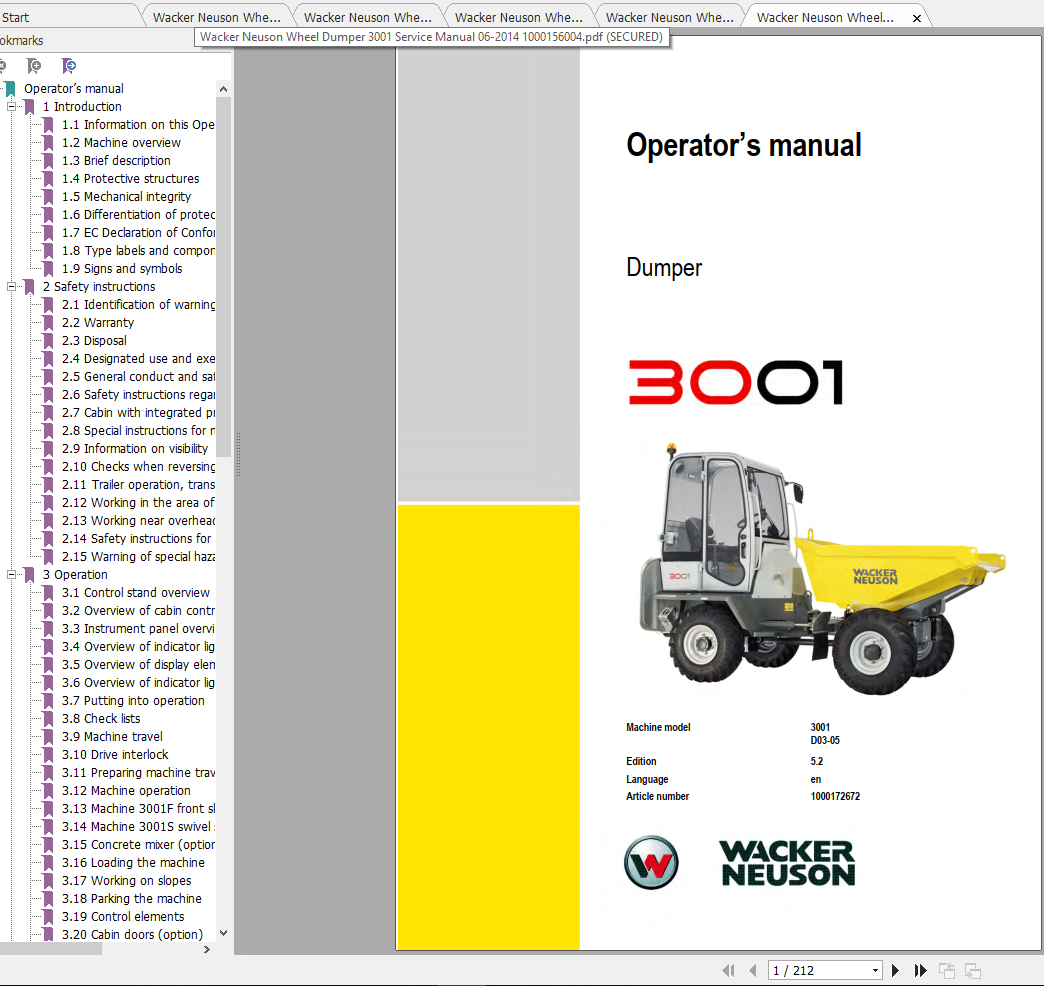Click the go-to-bookmark arrow icon

(x=68, y=66)
